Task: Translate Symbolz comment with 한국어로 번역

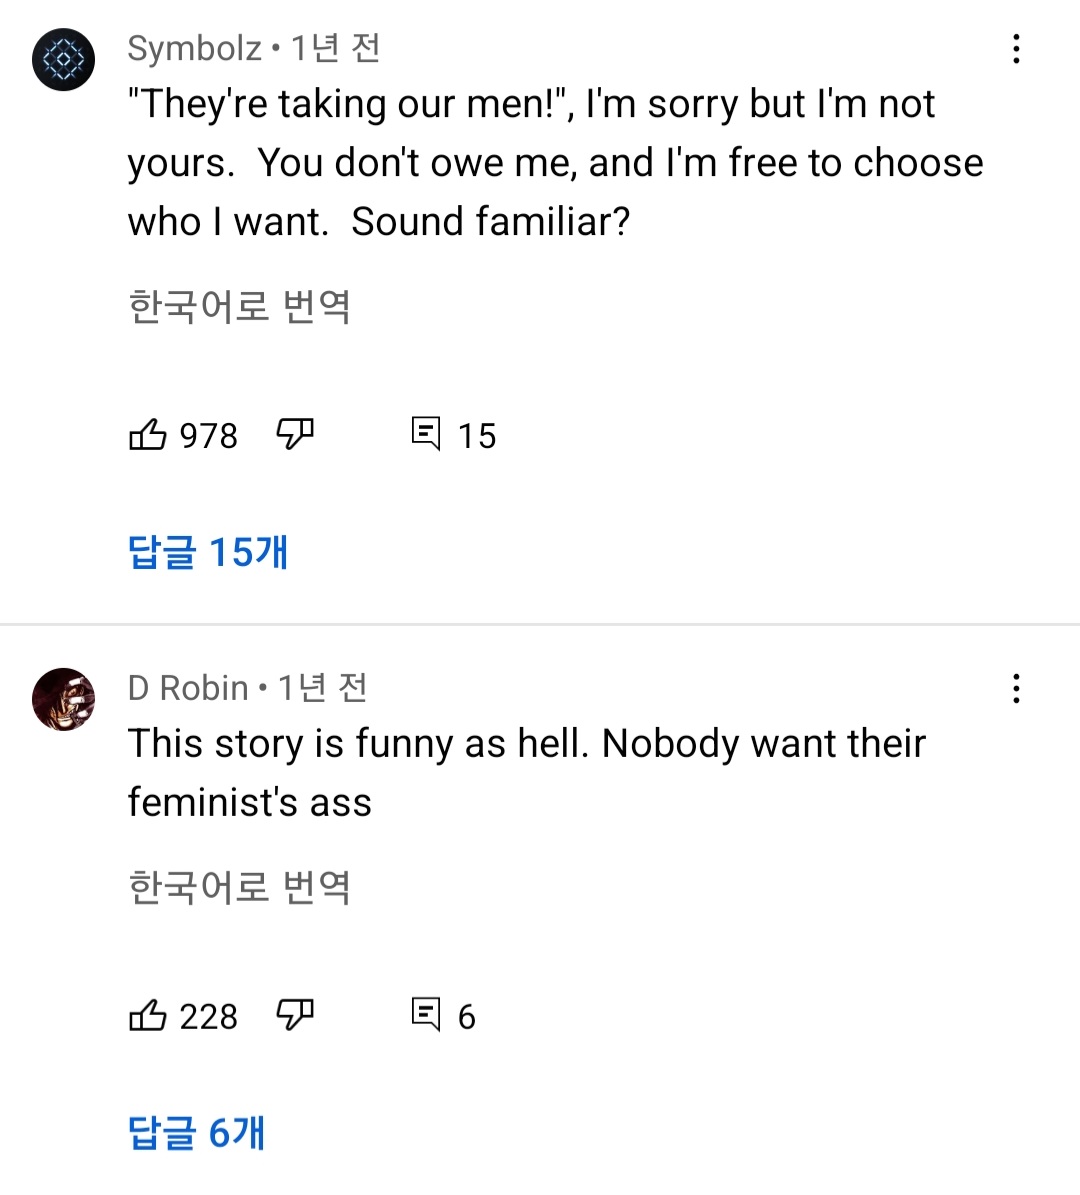Action: click(240, 306)
